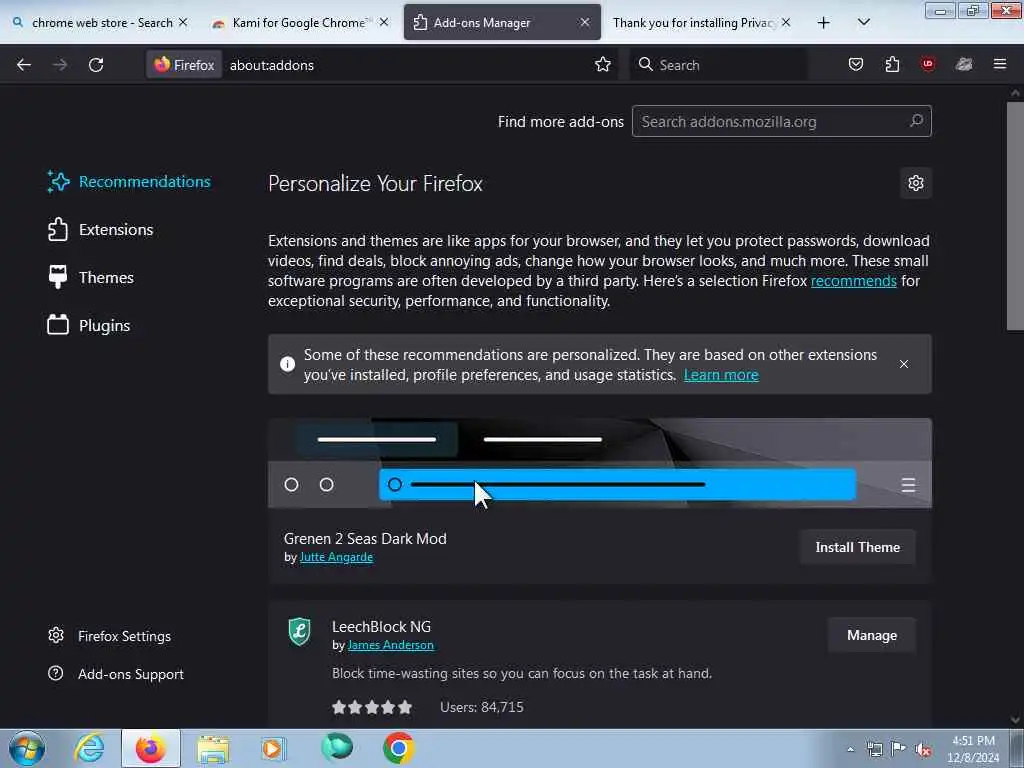The width and height of the screenshot is (1024, 768).
Task: Open Themes category in sidebar
Action: point(91,278)
